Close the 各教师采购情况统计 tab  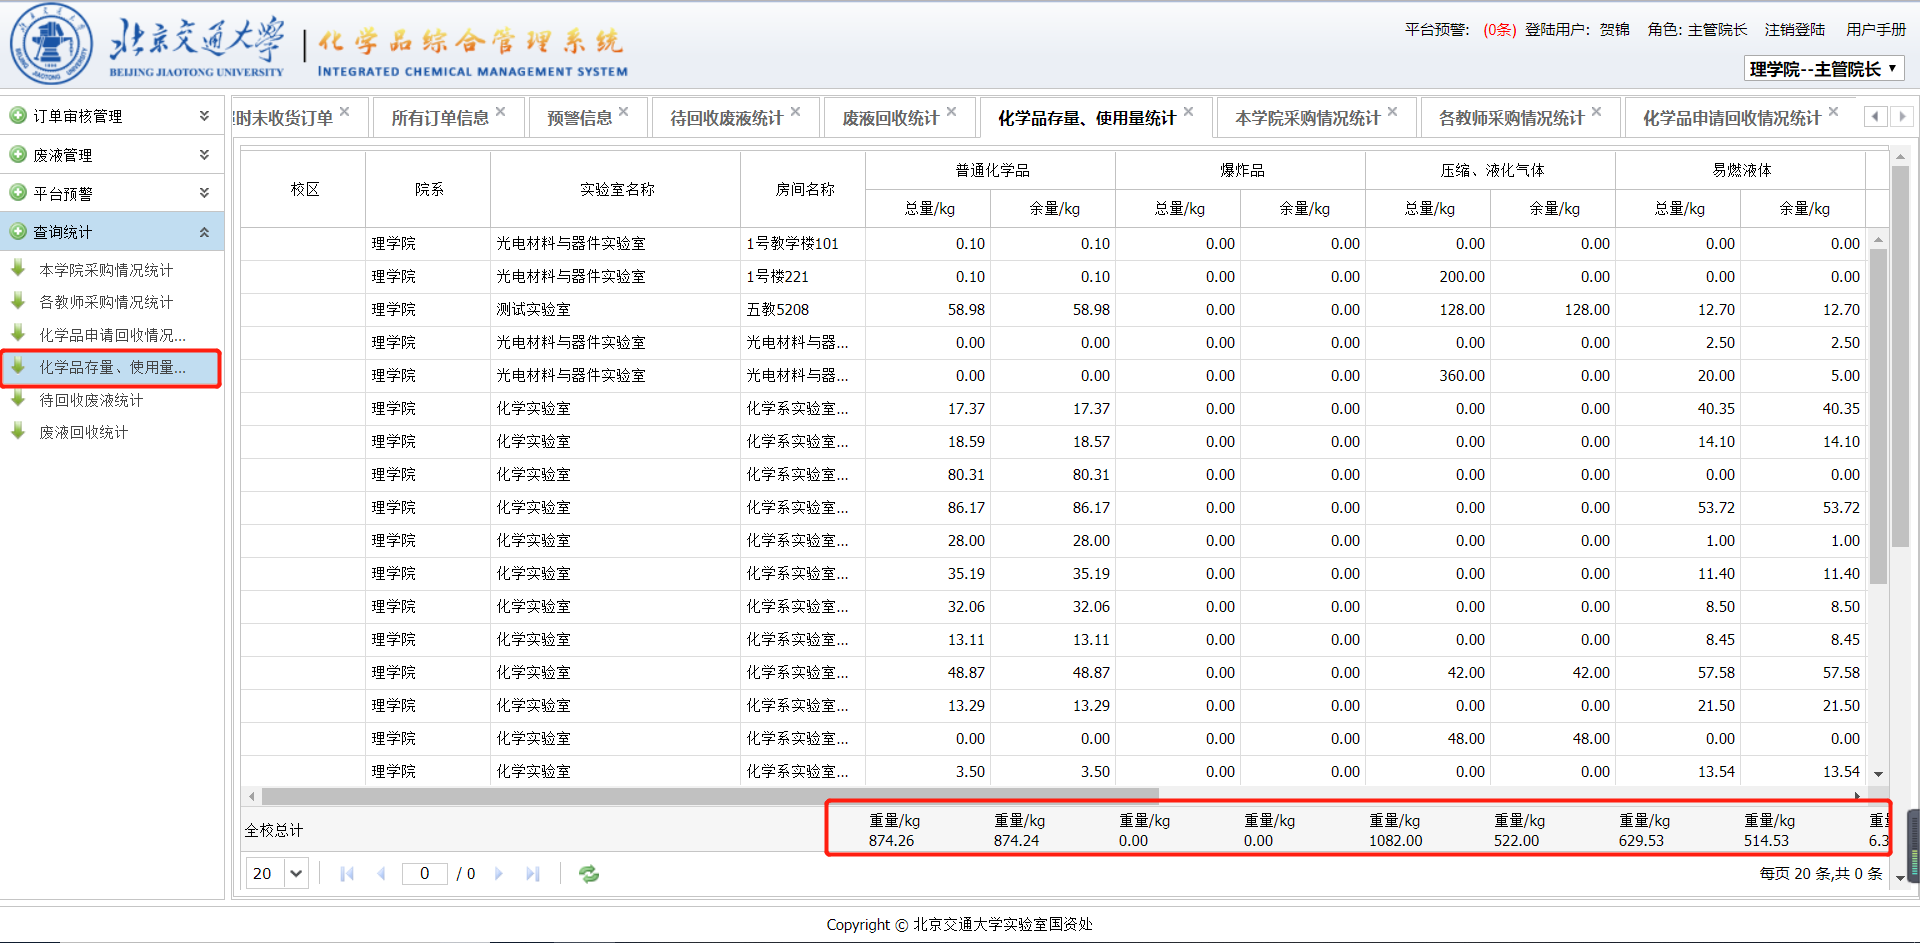tap(1597, 112)
